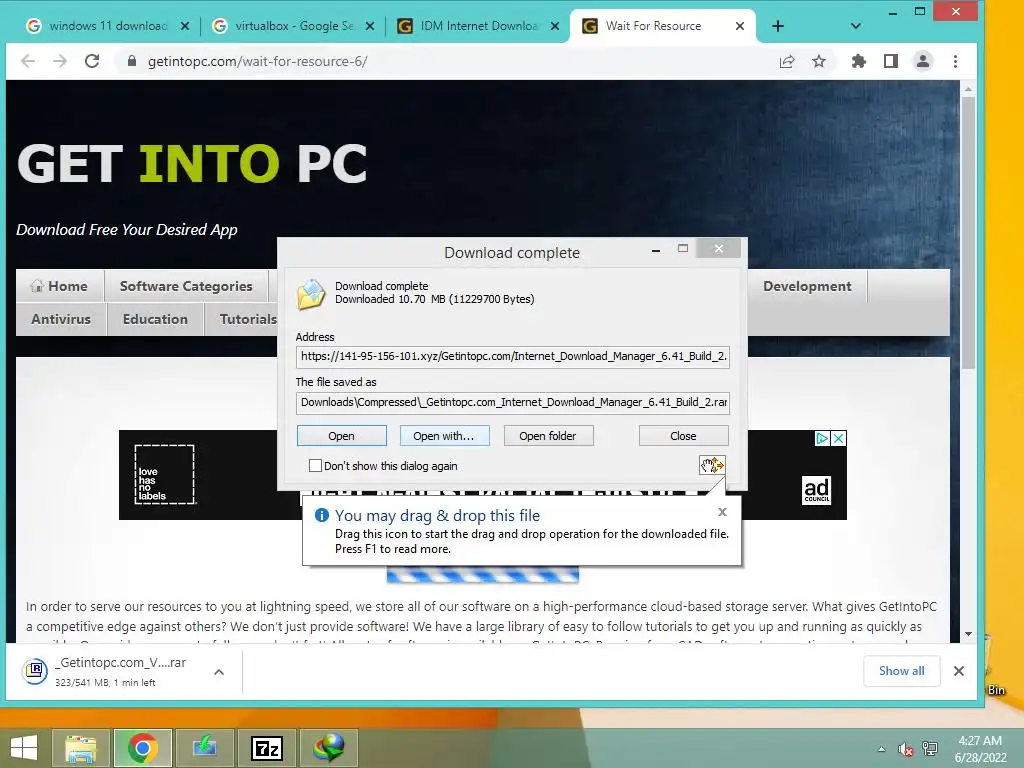Screen dimensions: 1024x768
Task: Close the virtualbox Google Search tab
Action: [370, 26]
